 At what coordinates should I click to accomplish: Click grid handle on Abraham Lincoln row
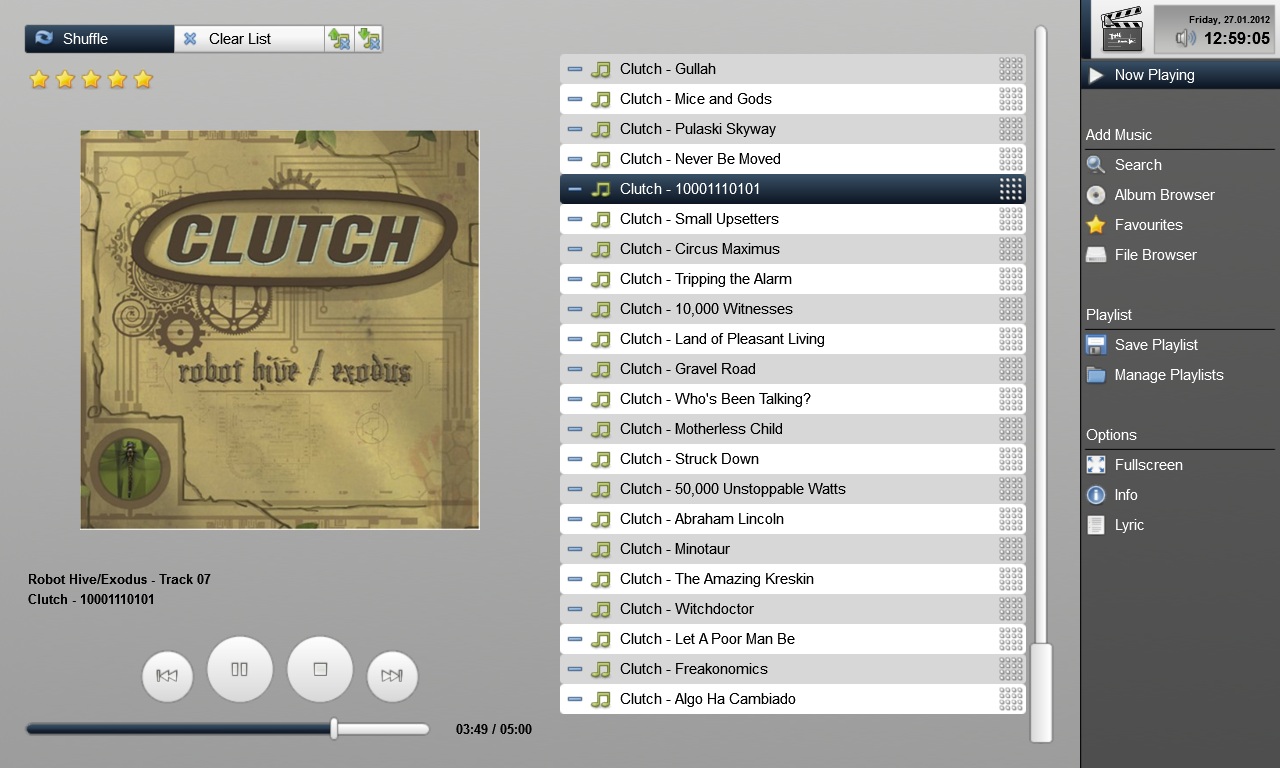pos(1011,519)
